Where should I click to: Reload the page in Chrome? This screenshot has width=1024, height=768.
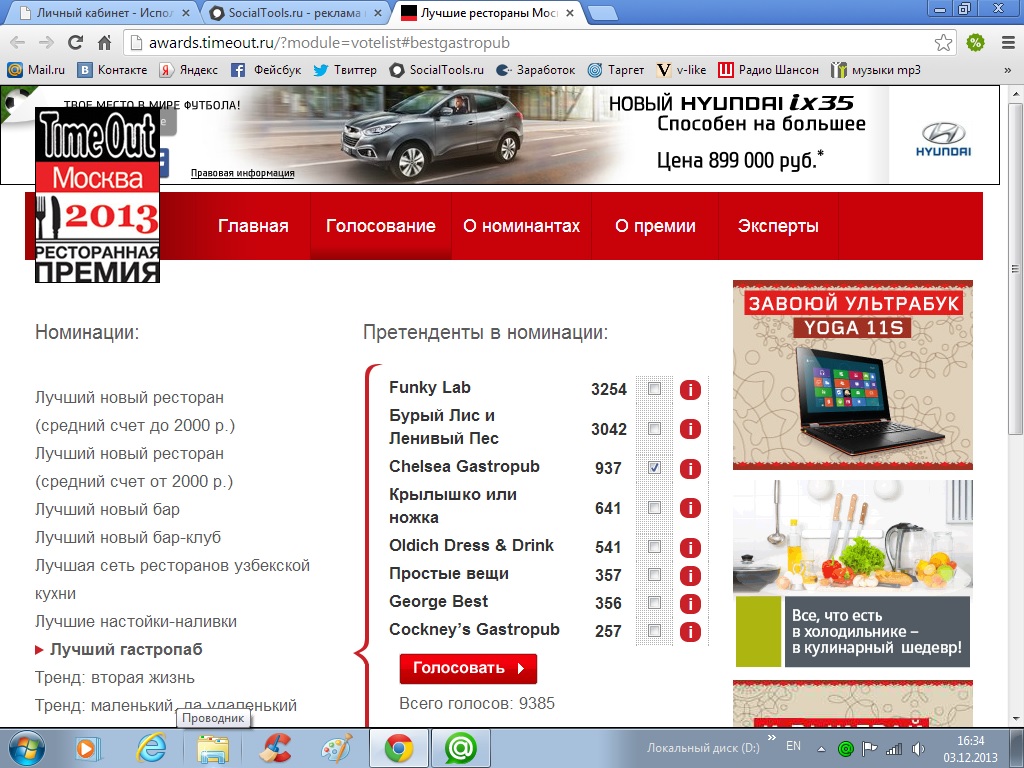tap(76, 42)
